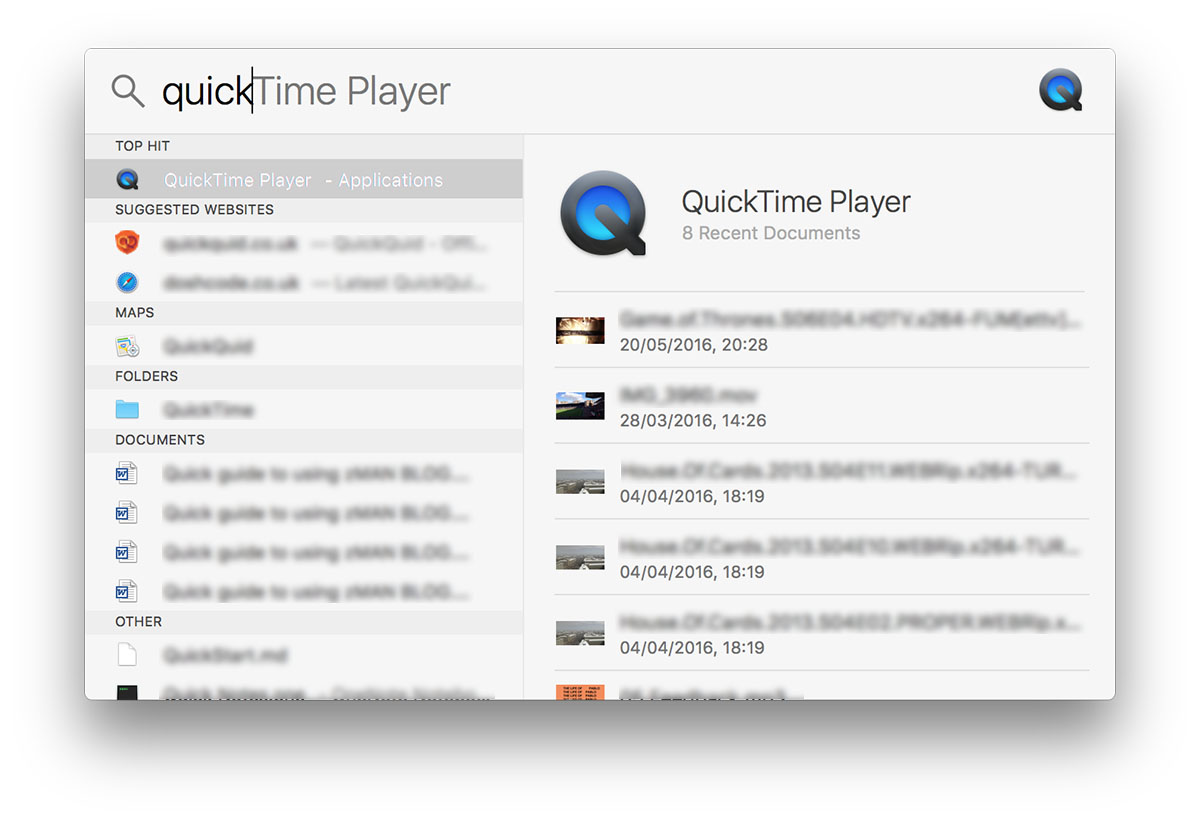This screenshot has width=1200, height=821.
Task: Click the date 28/03/2016, 14:26
Action: coord(693,421)
